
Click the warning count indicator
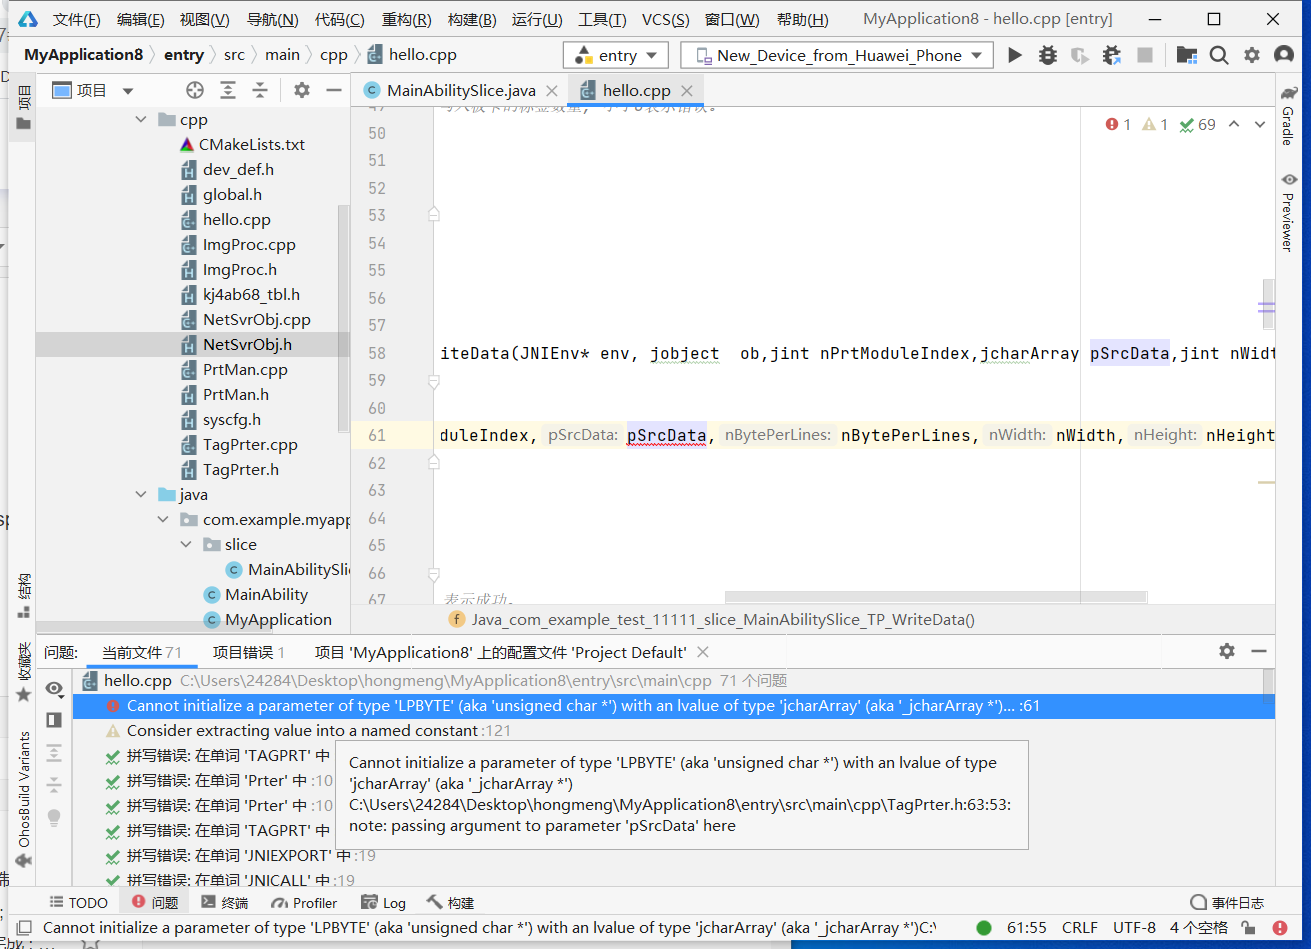[1155, 125]
